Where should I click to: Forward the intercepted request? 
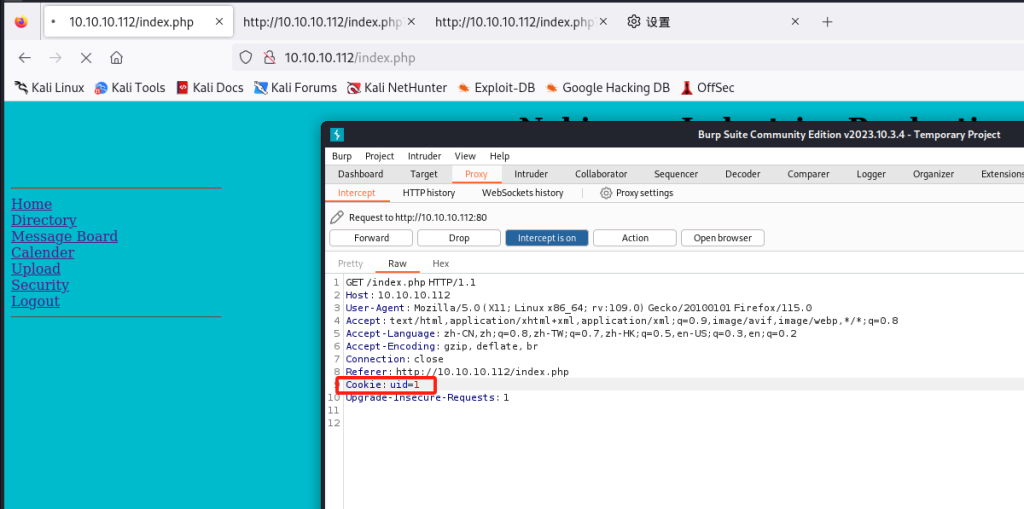point(371,238)
